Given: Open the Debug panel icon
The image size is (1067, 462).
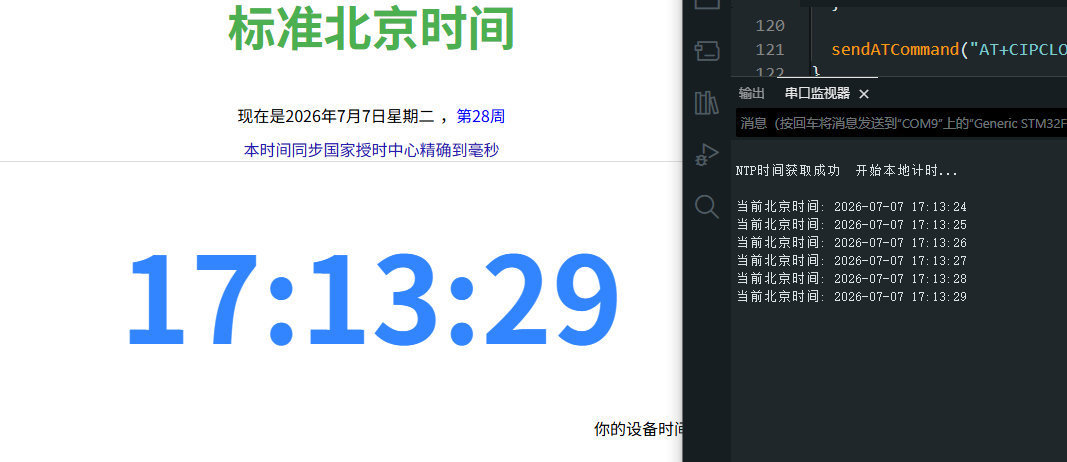Looking at the screenshot, I should pos(706,155).
